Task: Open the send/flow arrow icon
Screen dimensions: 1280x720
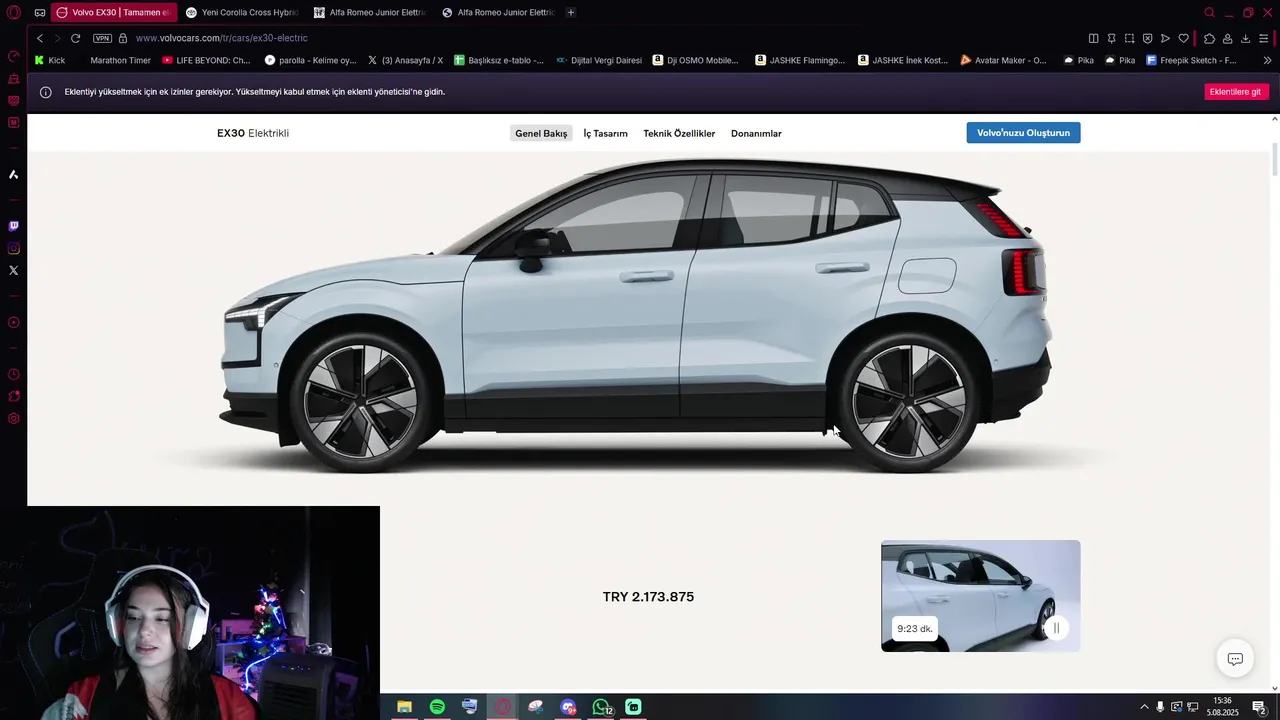Action: [1165, 38]
